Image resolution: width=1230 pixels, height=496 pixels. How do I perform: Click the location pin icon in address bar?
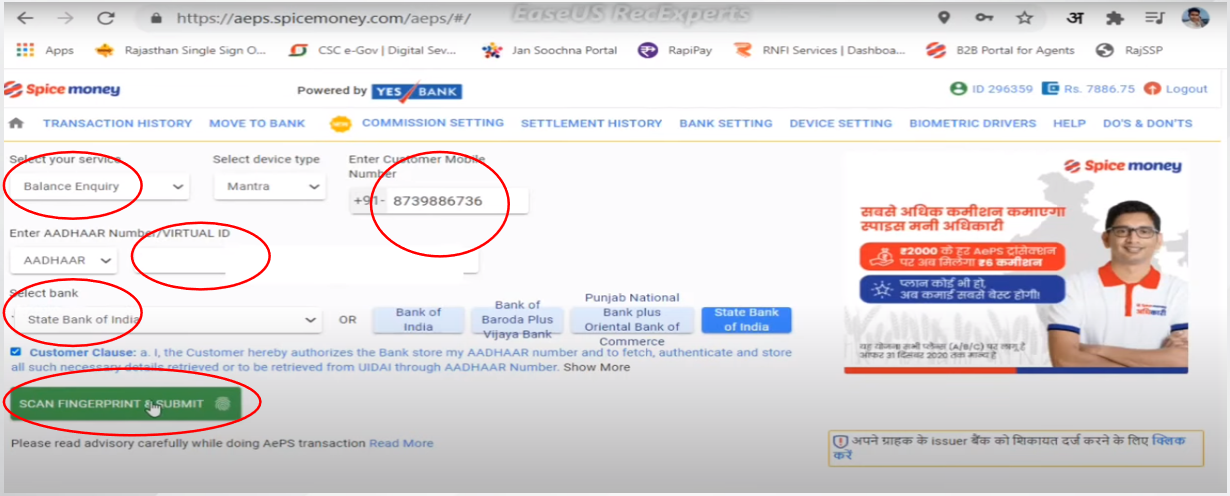(x=943, y=18)
